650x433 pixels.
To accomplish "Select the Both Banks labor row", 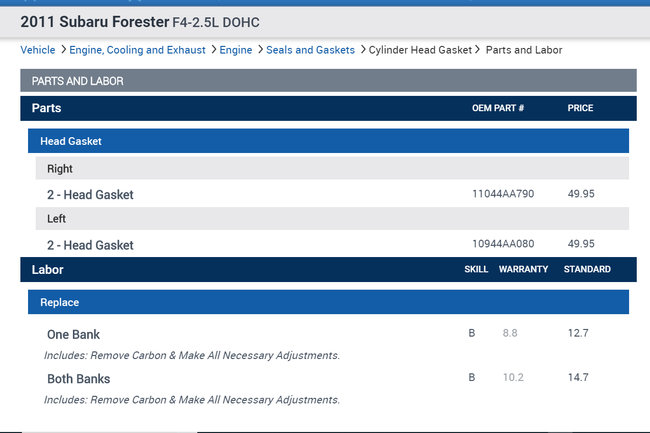I will (x=79, y=379).
